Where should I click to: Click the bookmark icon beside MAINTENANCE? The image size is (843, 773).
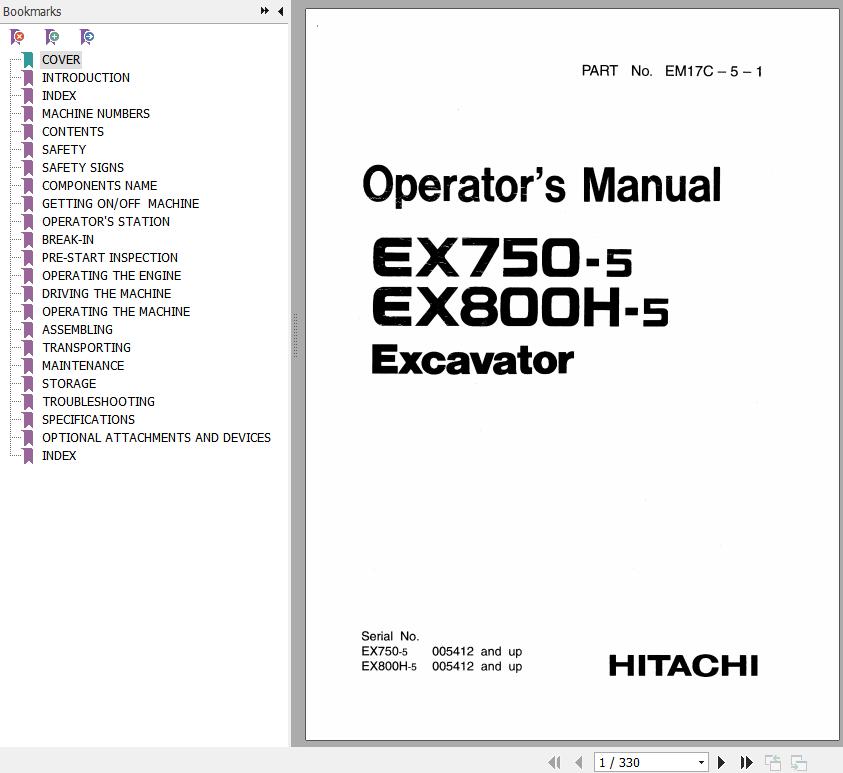28,366
